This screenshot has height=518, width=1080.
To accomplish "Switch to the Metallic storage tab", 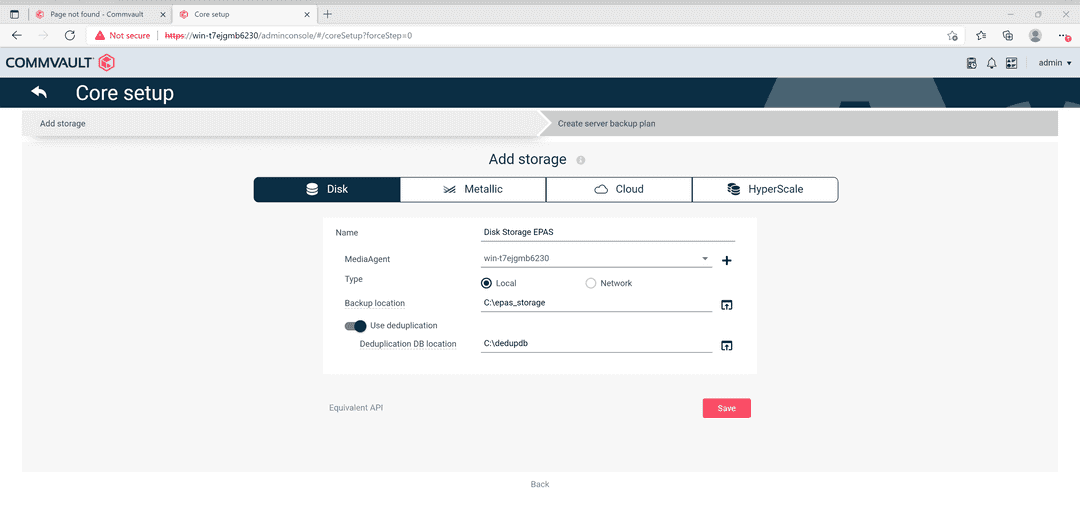I will tap(473, 189).
